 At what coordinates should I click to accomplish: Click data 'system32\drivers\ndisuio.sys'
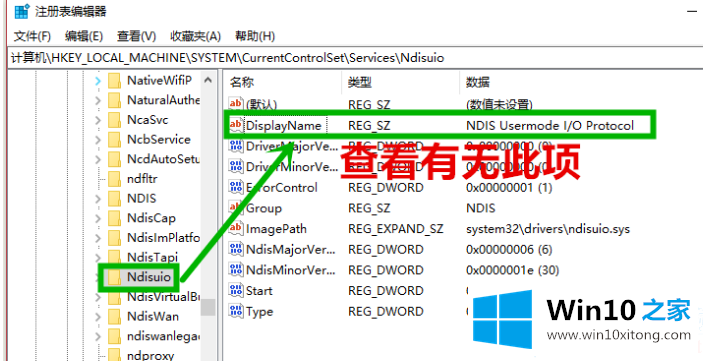click(548, 229)
